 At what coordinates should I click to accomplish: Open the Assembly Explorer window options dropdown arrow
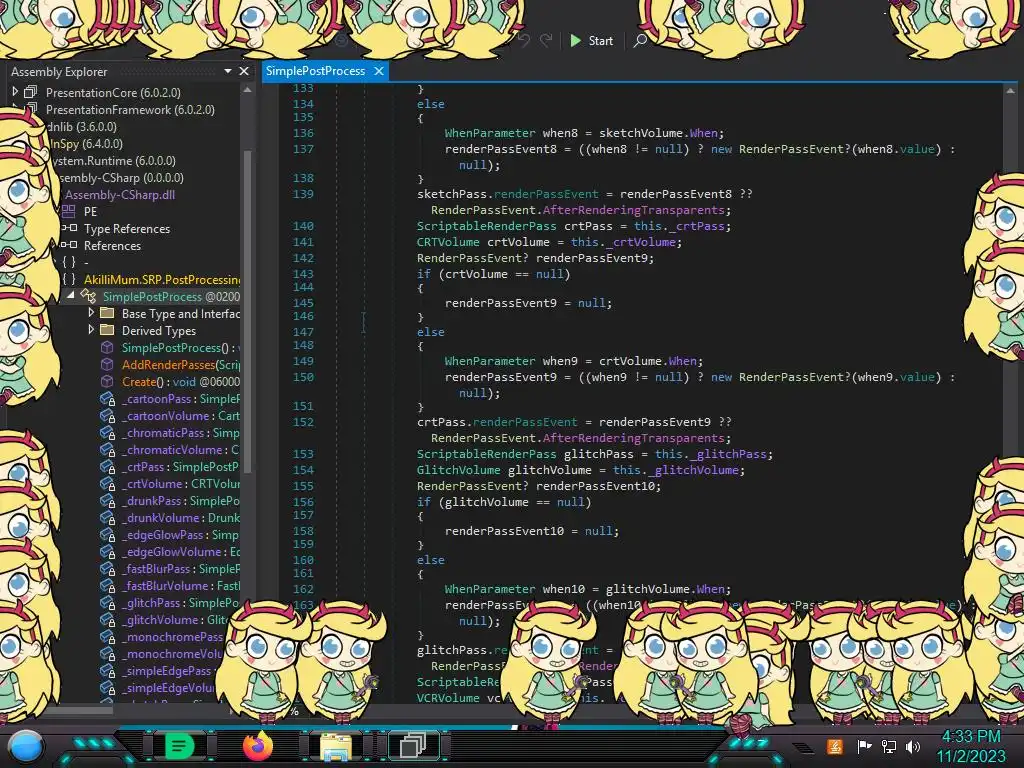[x=227, y=71]
